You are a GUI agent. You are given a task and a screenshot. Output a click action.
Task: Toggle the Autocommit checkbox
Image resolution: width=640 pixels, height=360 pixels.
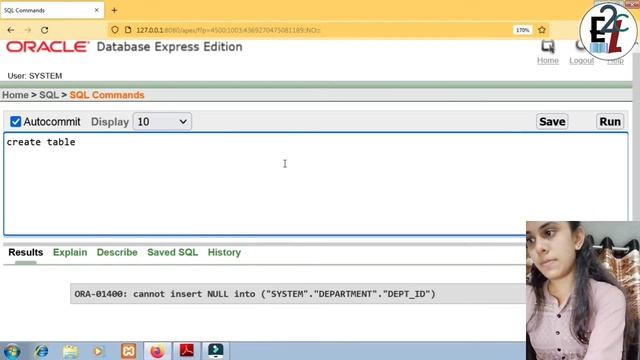(16, 122)
